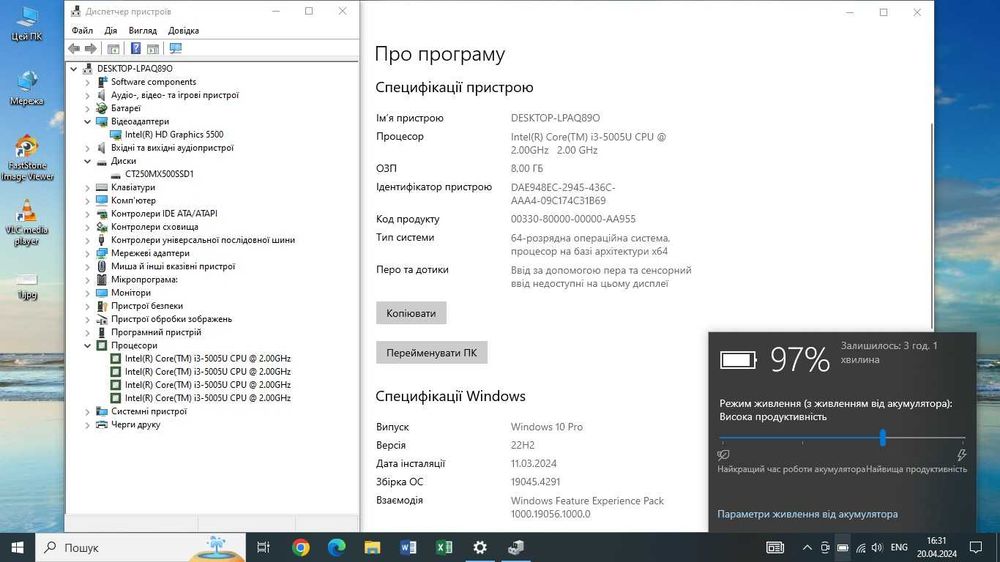Open Цей ПК desktop icon
This screenshot has height=562, width=1000.
pyautogui.click(x=27, y=24)
